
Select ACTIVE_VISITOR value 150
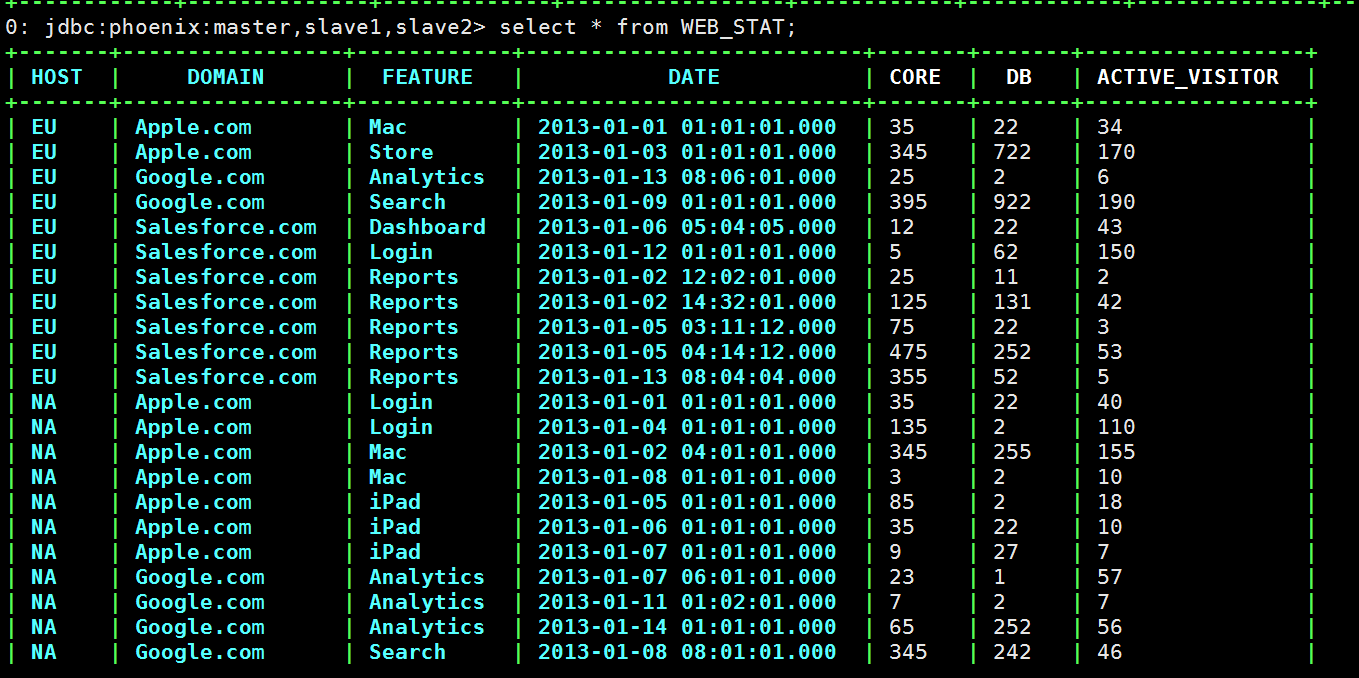pyautogui.click(x=1116, y=252)
